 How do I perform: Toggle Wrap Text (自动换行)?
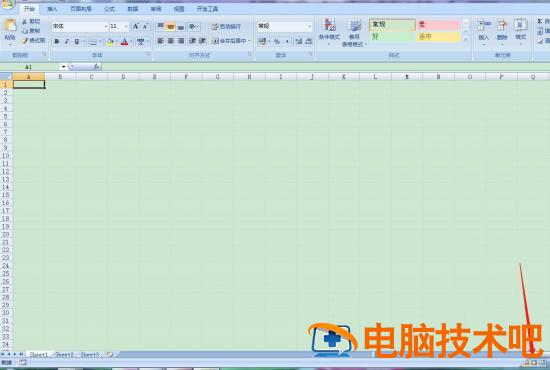point(226,27)
